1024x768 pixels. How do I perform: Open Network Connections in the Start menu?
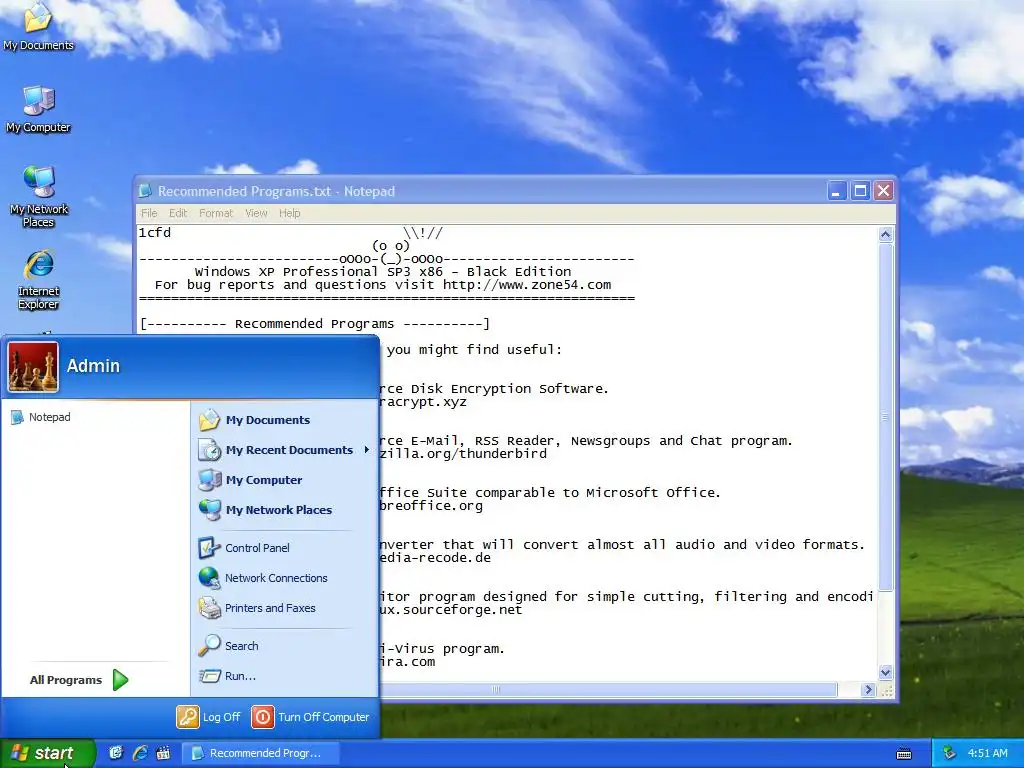263,578
